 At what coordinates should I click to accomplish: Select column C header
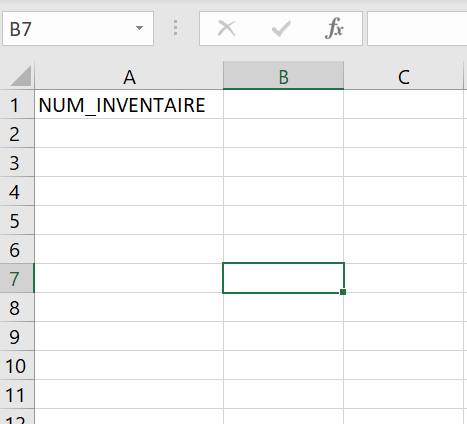[x=403, y=76]
